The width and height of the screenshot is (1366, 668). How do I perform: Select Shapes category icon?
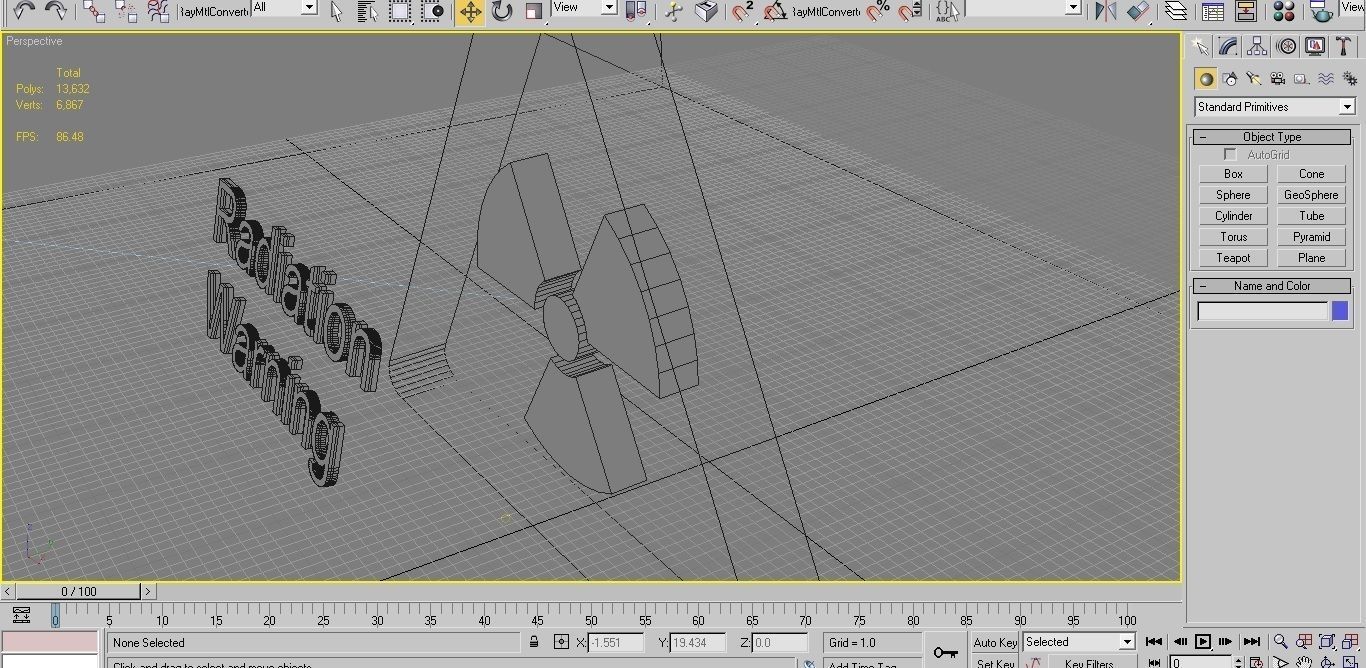(x=1230, y=79)
